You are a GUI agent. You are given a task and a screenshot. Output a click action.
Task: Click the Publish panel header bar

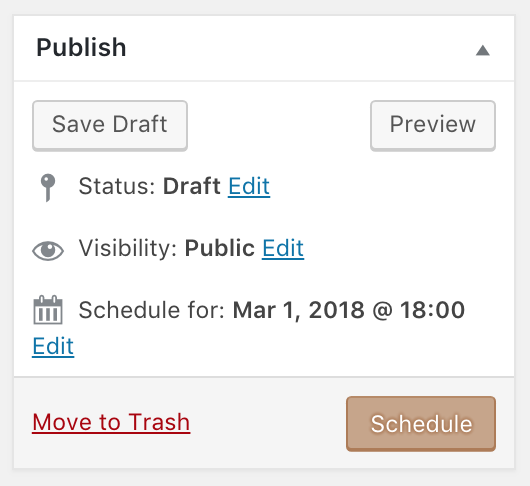264,48
